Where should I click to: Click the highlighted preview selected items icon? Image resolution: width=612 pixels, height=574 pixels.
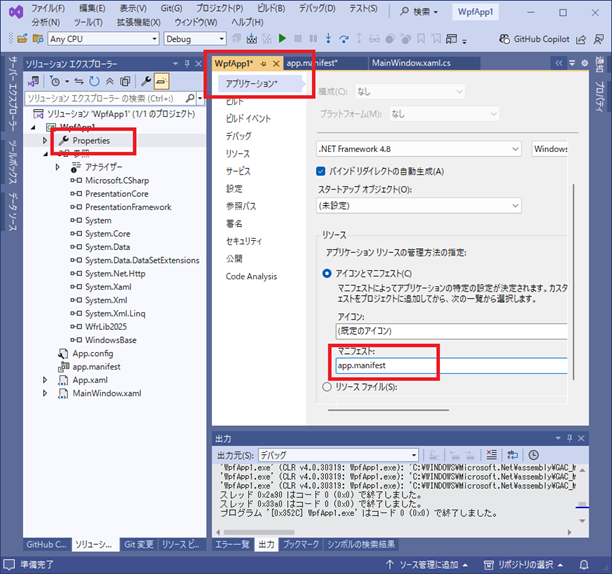pos(162,81)
